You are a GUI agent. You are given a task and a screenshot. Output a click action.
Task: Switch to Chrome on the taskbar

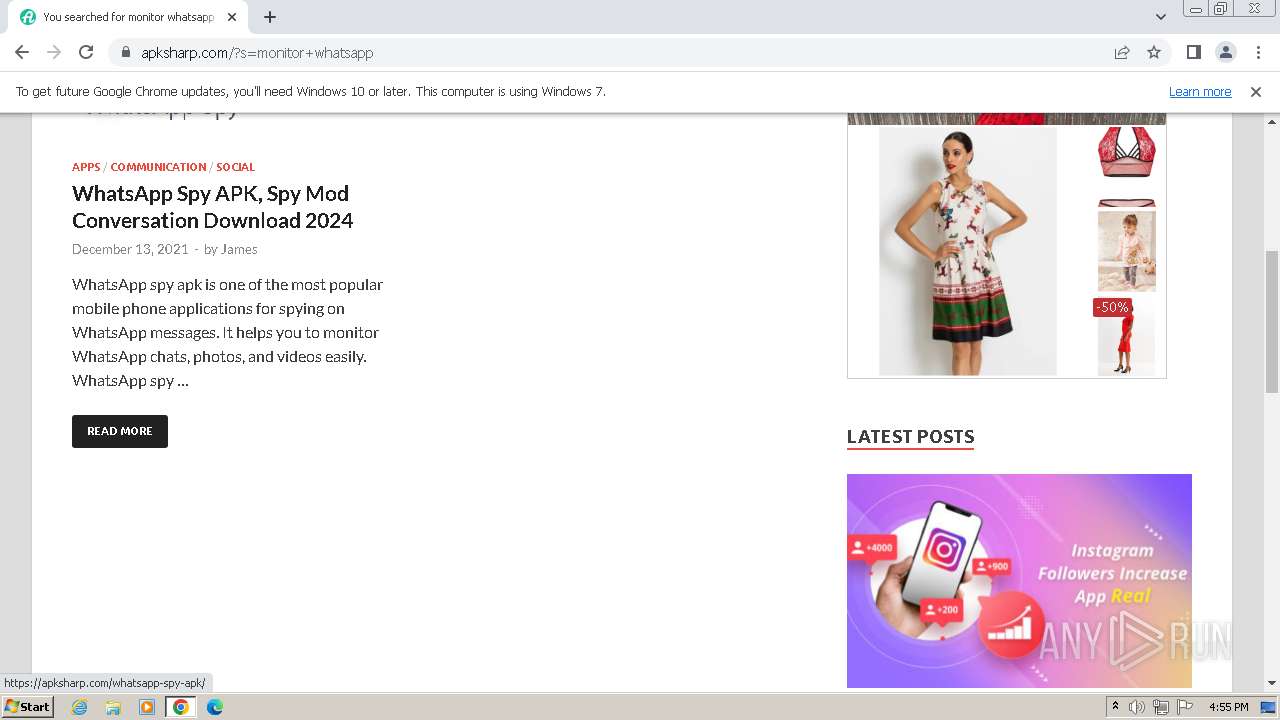pos(181,707)
